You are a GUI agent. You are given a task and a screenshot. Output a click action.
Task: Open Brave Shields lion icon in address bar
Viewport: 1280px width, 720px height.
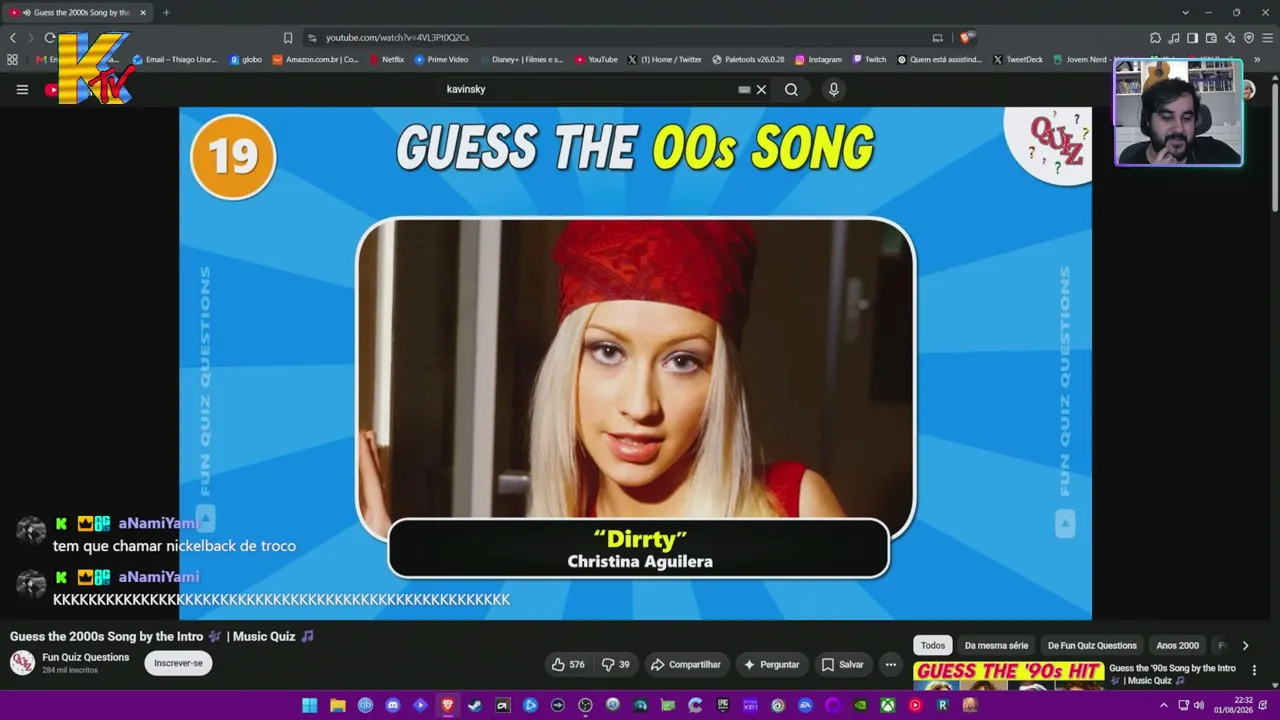965,38
